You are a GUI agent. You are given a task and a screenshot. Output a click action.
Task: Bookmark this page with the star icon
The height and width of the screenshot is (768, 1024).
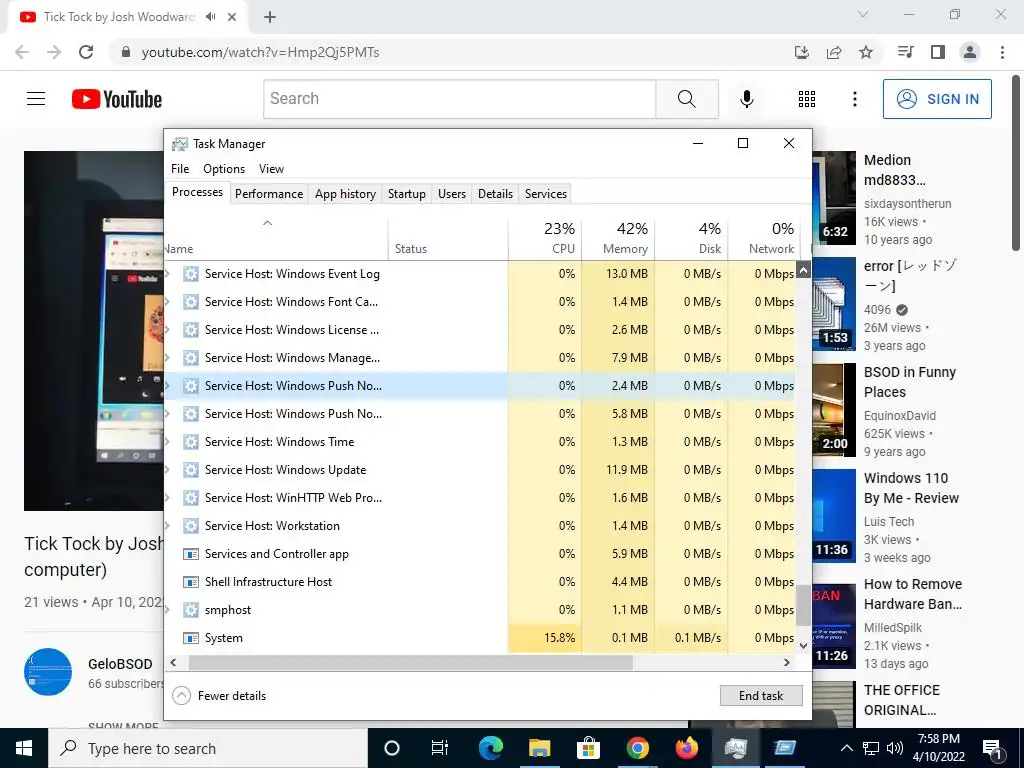click(x=866, y=52)
